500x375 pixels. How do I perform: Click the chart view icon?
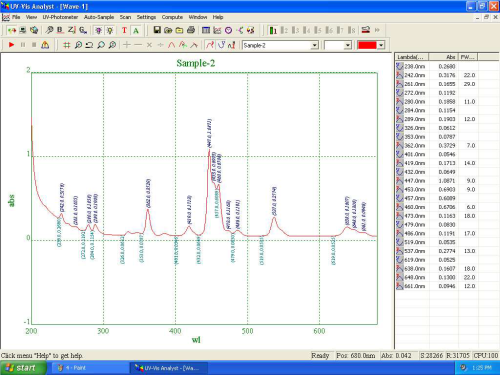tap(217, 30)
